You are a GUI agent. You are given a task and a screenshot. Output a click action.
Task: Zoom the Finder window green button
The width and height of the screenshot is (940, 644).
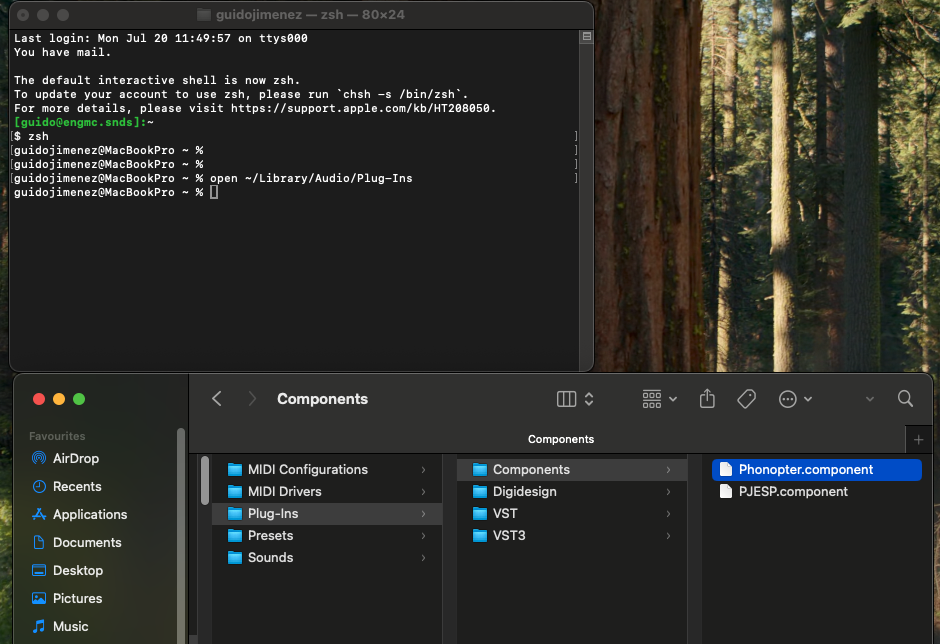(x=79, y=399)
